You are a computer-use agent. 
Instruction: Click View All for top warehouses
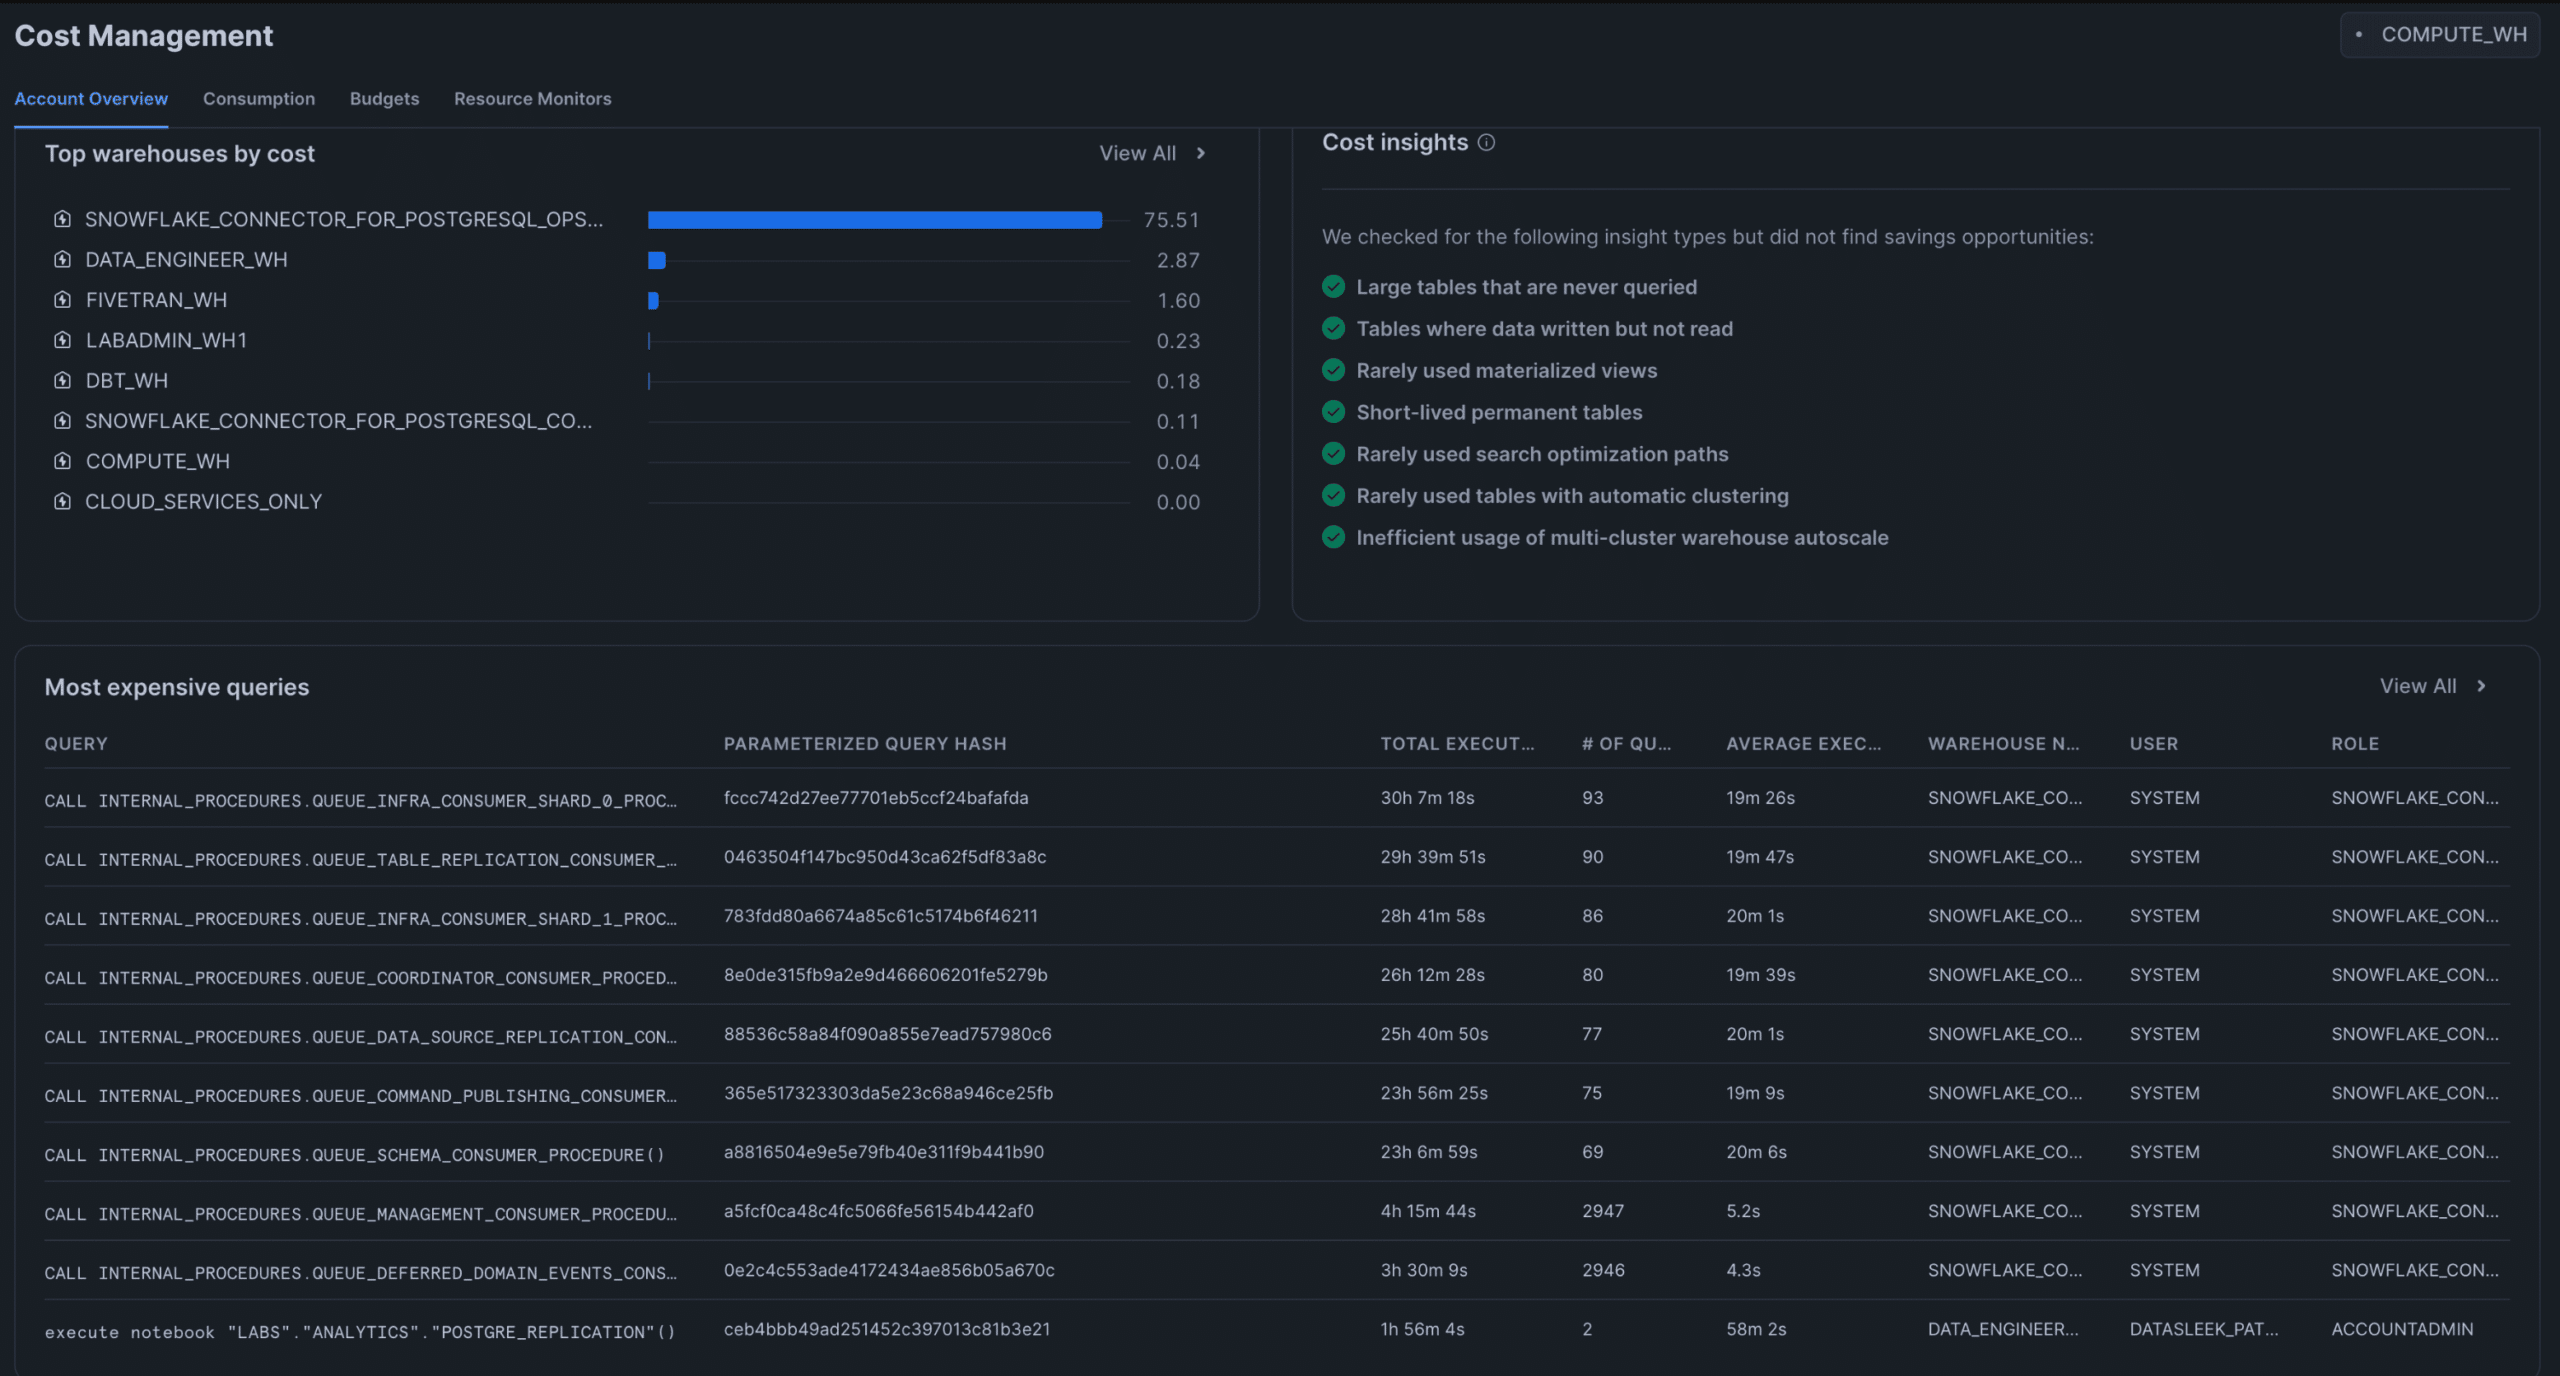coord(1137,154)
